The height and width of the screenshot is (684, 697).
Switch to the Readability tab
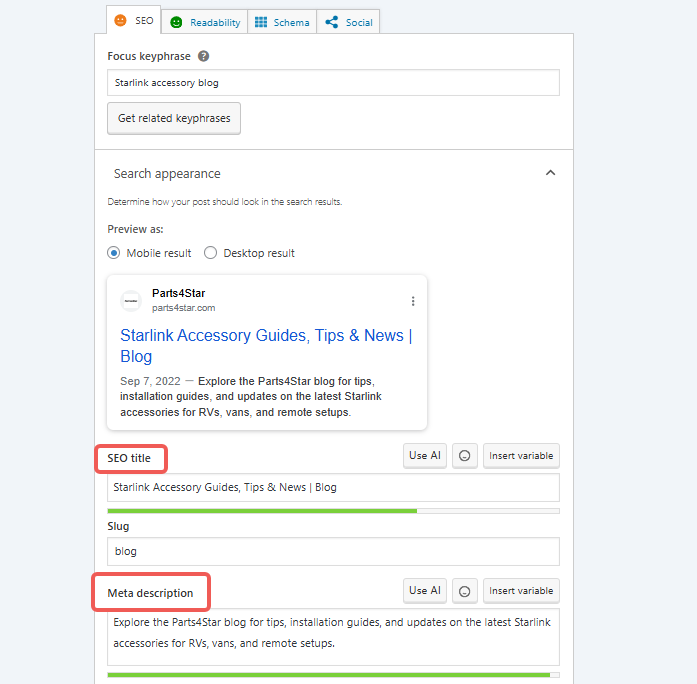(204, 22)
